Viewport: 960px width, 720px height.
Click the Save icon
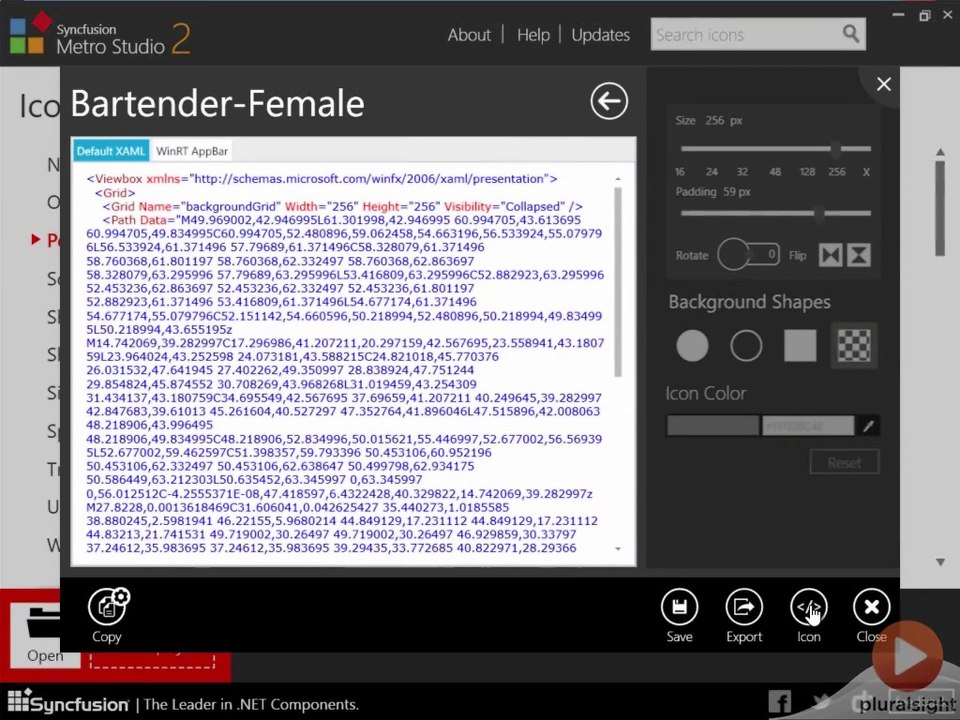[x=679, y=607]
